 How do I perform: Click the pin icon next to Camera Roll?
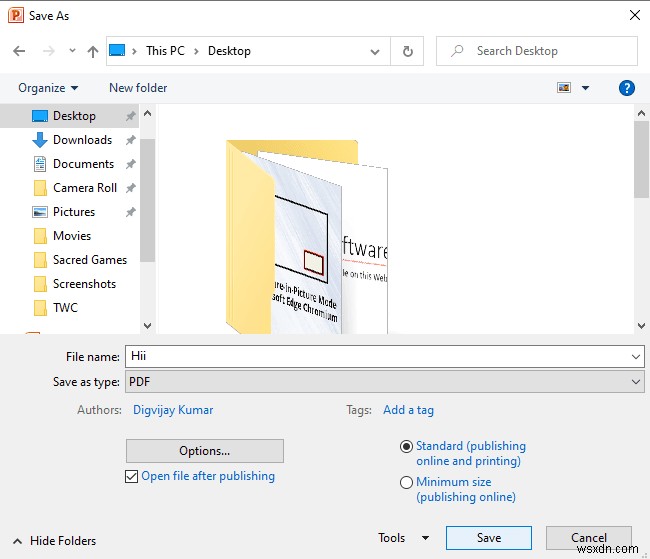pyautogui.click(x=131, y=188)
